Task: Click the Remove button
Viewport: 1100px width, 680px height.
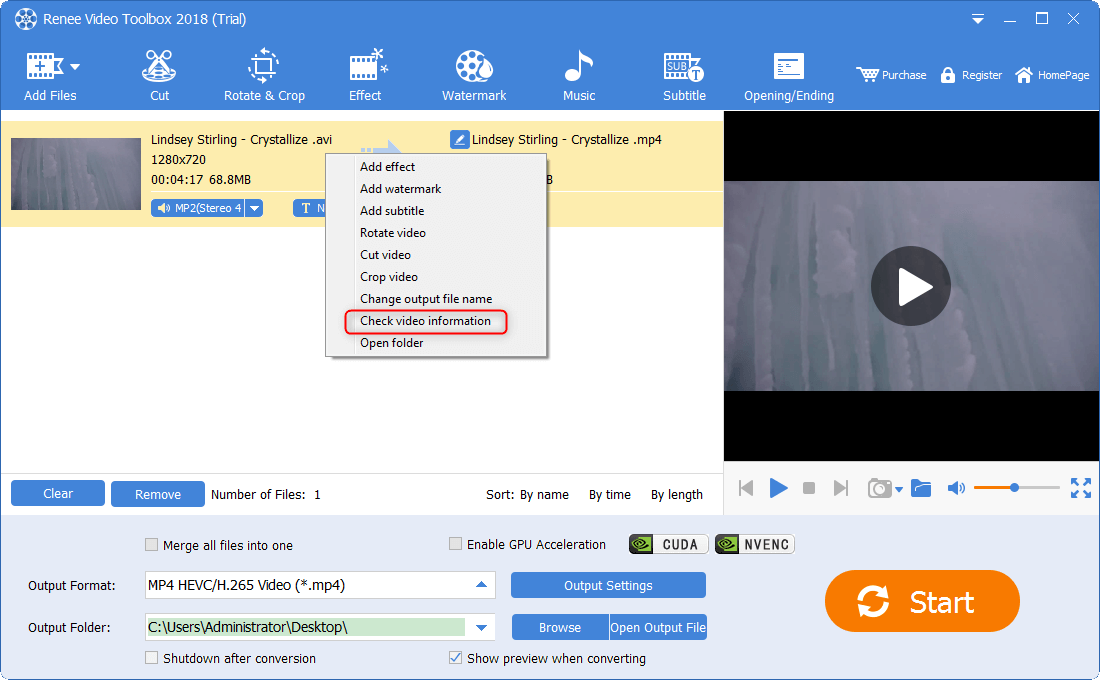Action: tap(158, 494)
